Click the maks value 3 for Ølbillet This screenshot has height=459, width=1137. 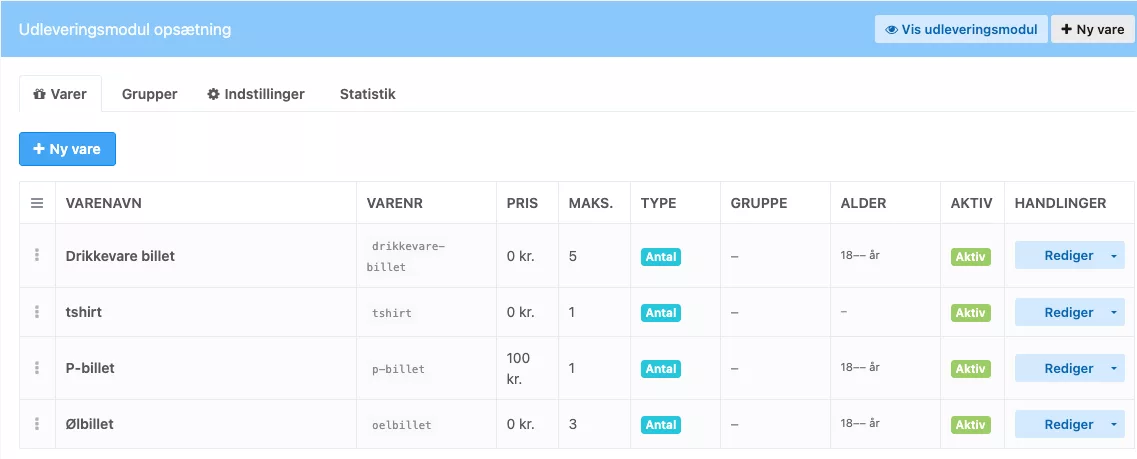pos(573,424)
